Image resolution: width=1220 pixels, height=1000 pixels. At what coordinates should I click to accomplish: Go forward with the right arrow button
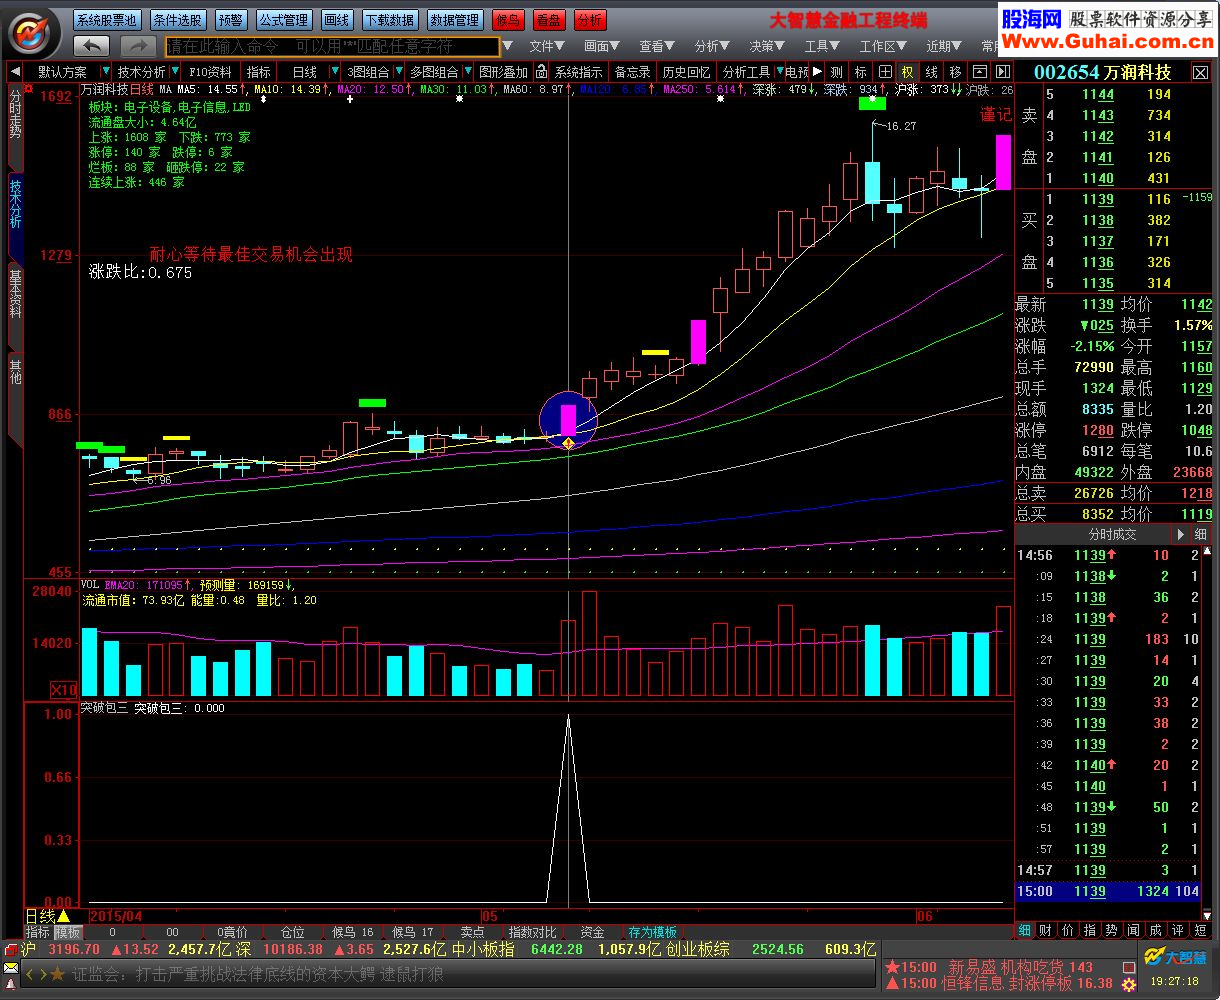tap(137, 46)
